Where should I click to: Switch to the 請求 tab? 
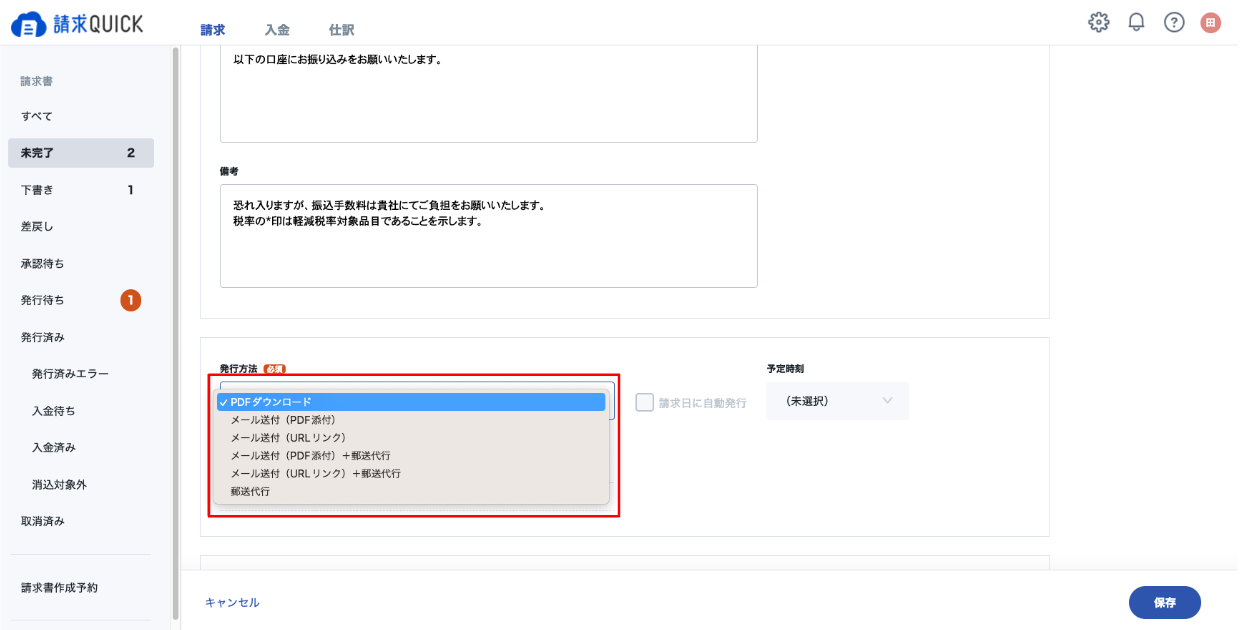(x=212, y=30)
